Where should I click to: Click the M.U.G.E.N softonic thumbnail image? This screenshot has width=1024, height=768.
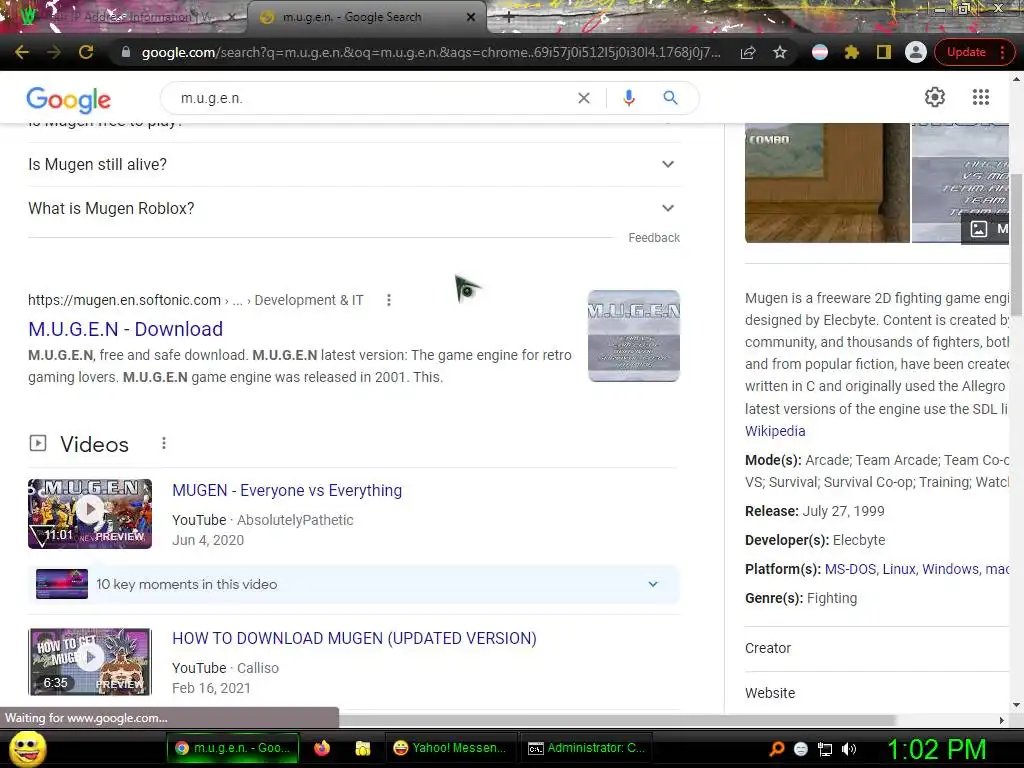tap(633, 336)
